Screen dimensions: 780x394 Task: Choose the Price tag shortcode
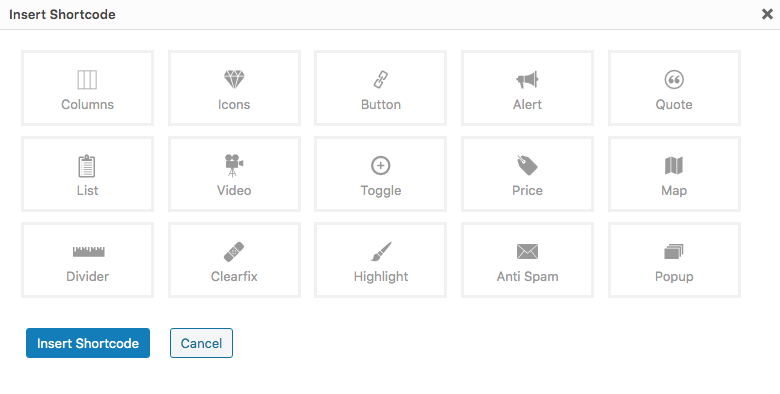click(x=527, y=174)
